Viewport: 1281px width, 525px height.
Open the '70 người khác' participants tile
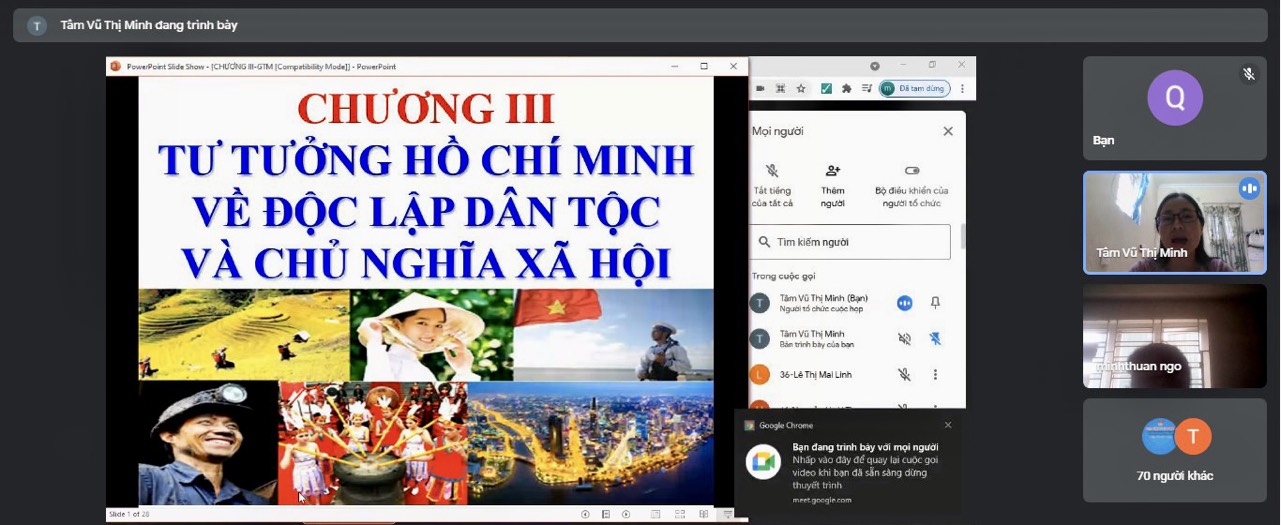tap(1174, 451)
